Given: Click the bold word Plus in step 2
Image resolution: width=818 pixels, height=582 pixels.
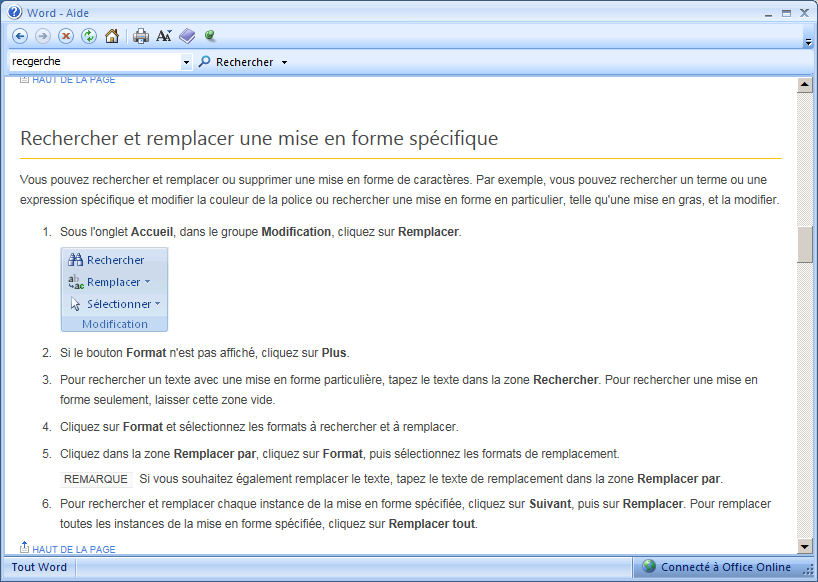Looking at the screenshot, I should [x=334, y=353].
